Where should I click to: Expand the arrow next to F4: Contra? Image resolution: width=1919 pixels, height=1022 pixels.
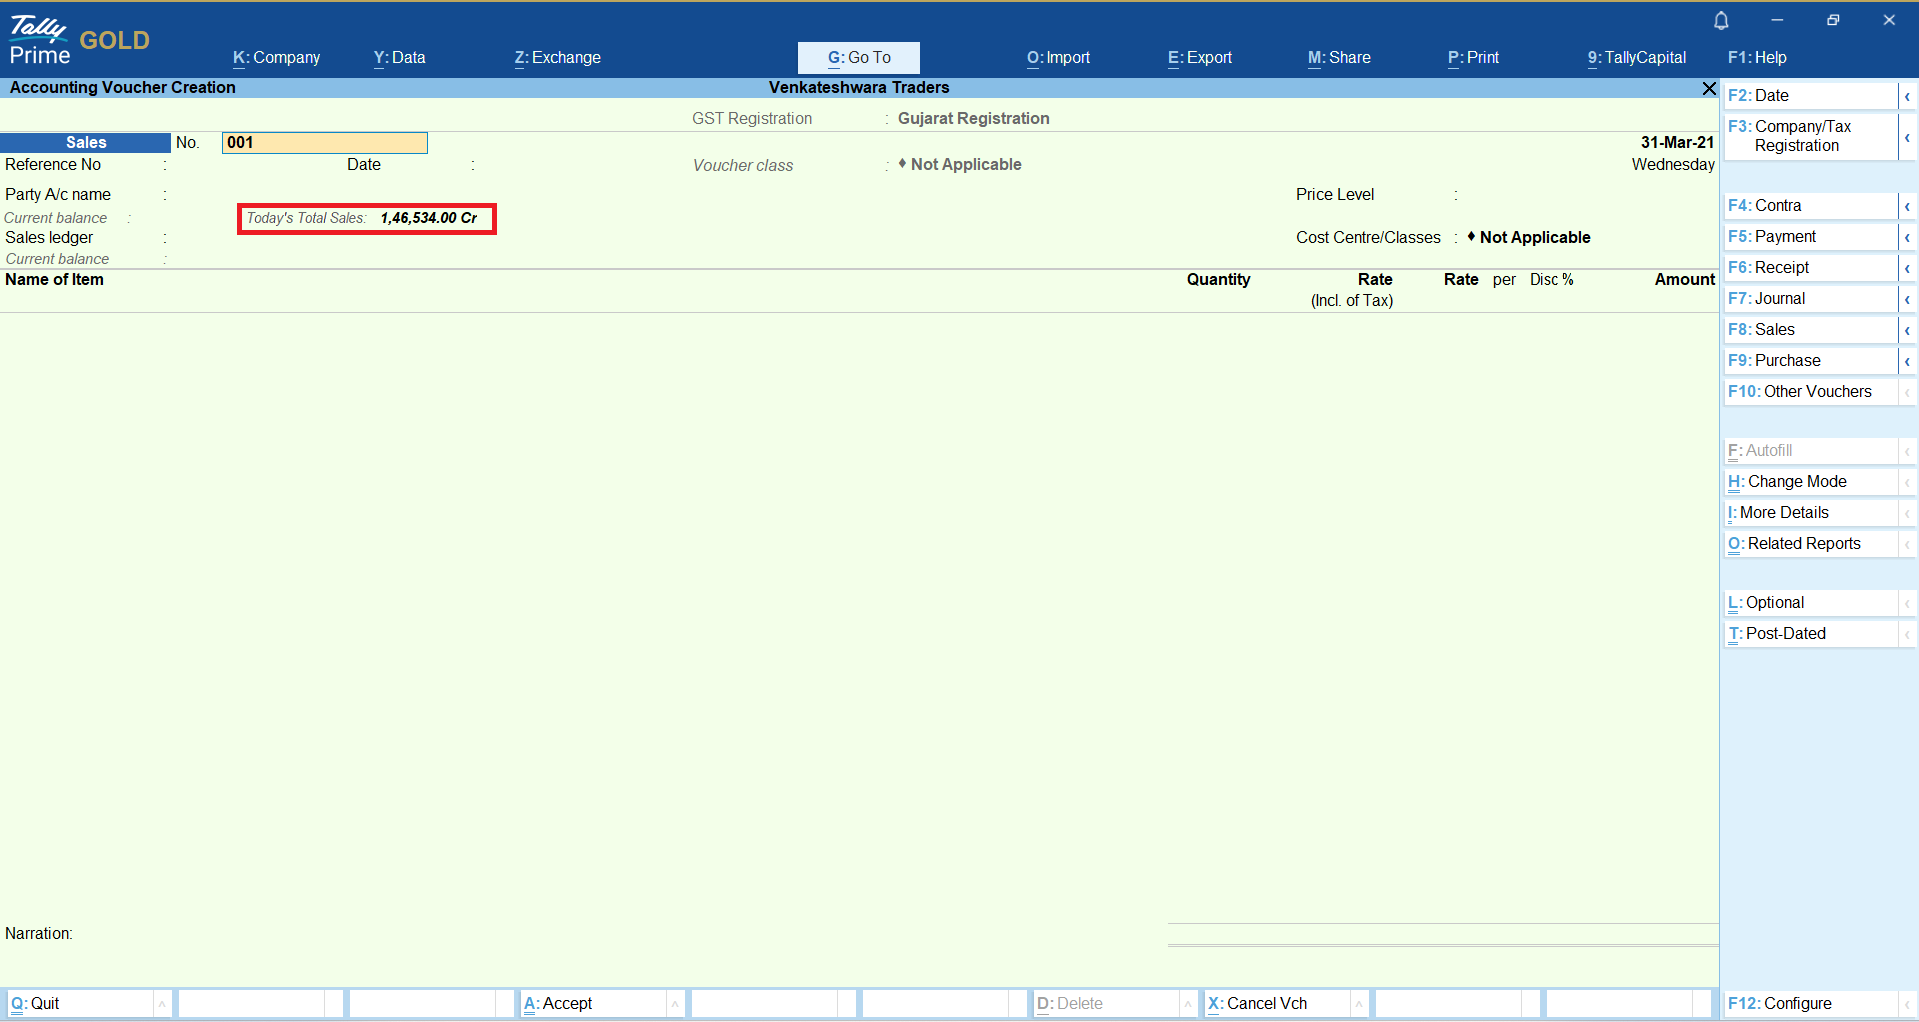[1907, 206]
